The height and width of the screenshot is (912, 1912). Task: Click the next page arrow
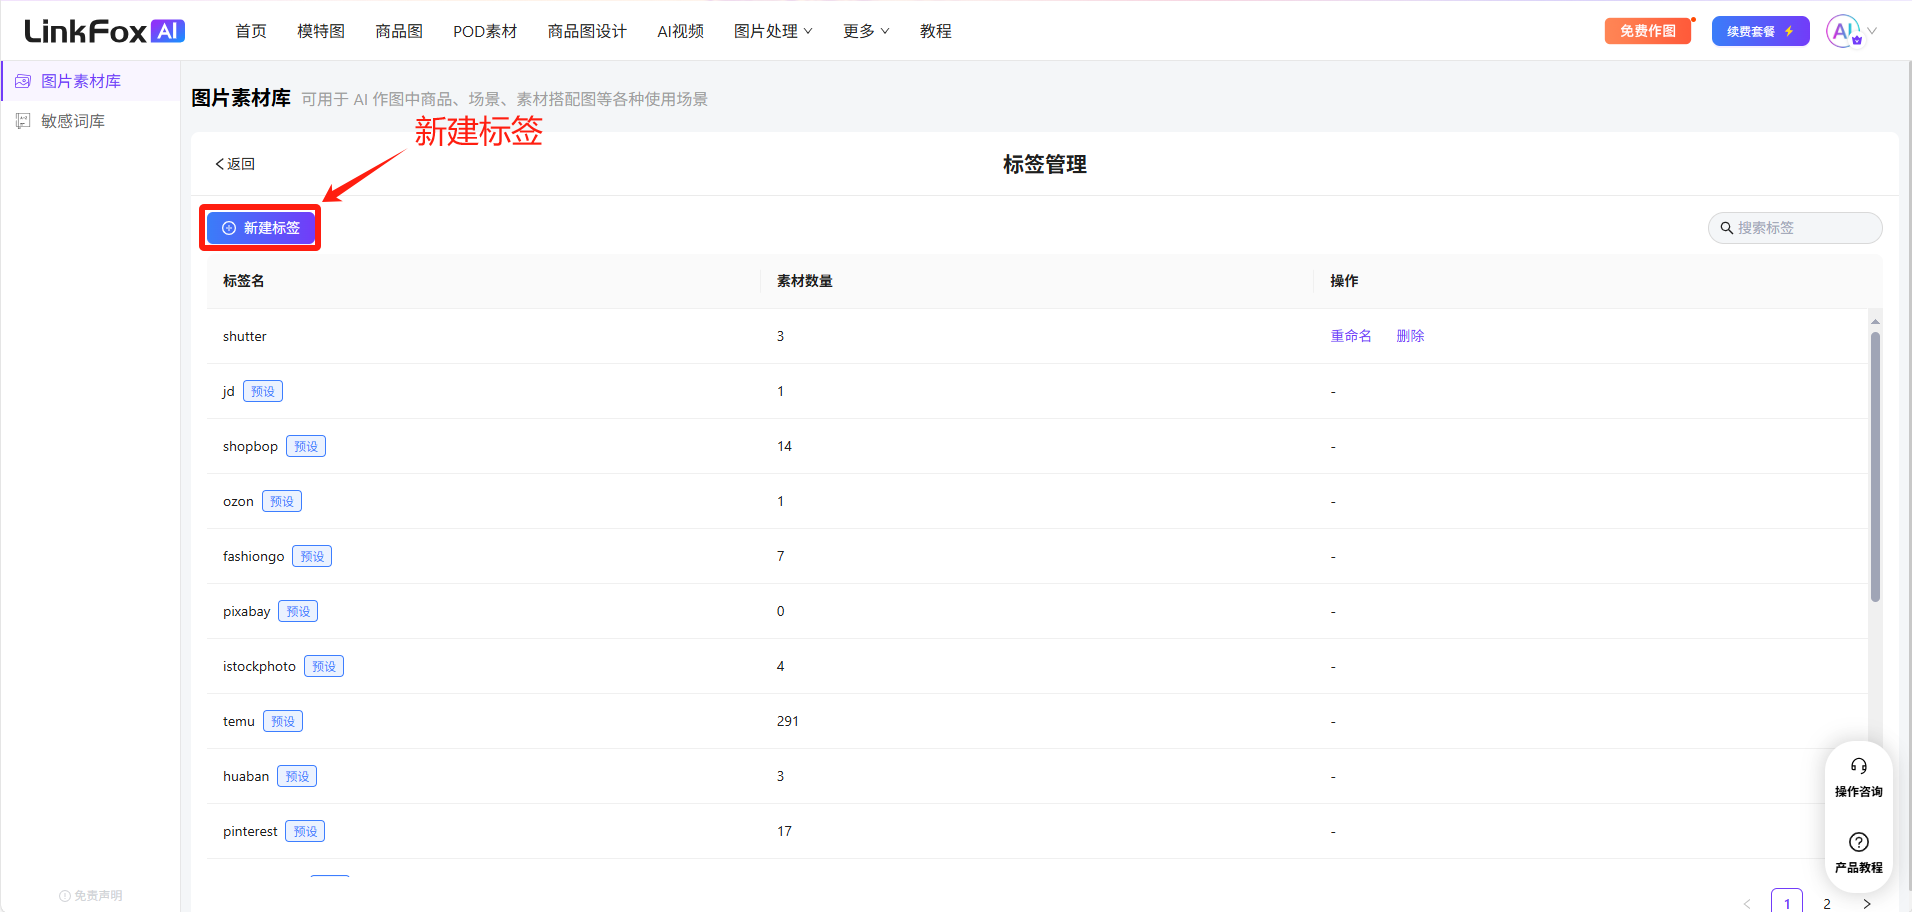(1866, 903)
